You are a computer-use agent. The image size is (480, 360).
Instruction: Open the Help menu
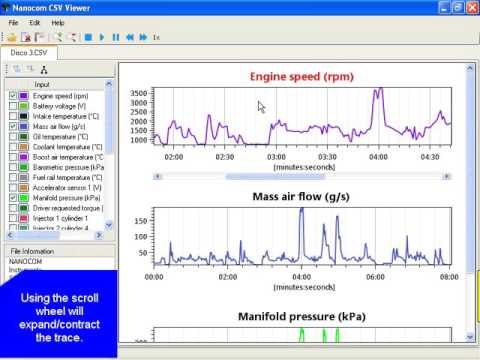[58, 23]
